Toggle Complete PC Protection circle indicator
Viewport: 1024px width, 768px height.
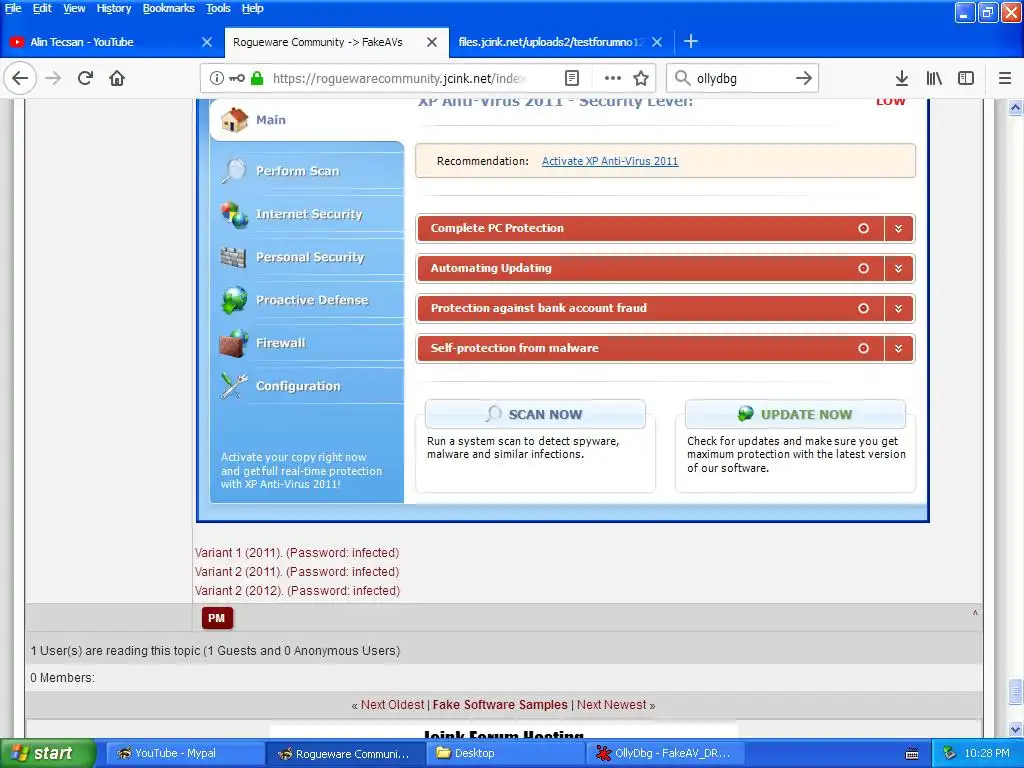pyautogui.click(x=863, y=229)
